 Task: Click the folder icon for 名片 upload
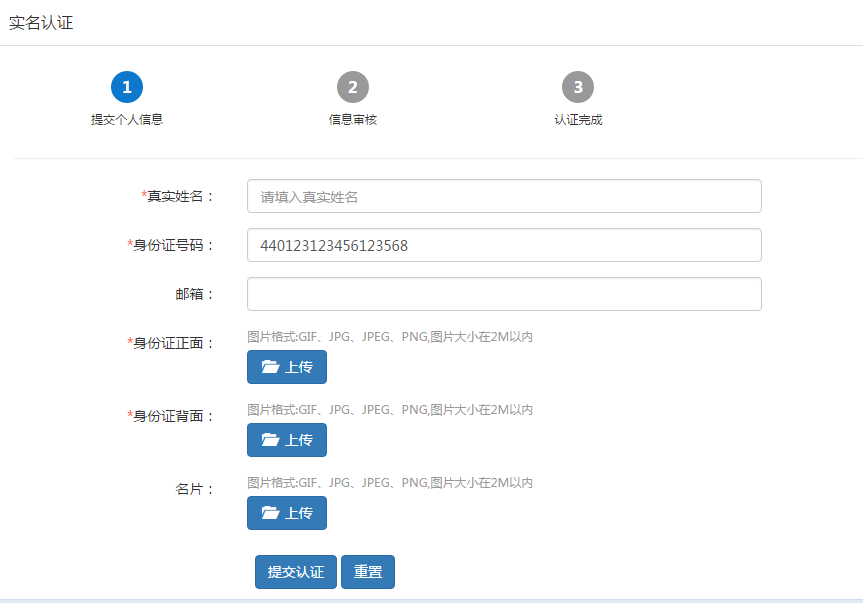click(270, 513)
